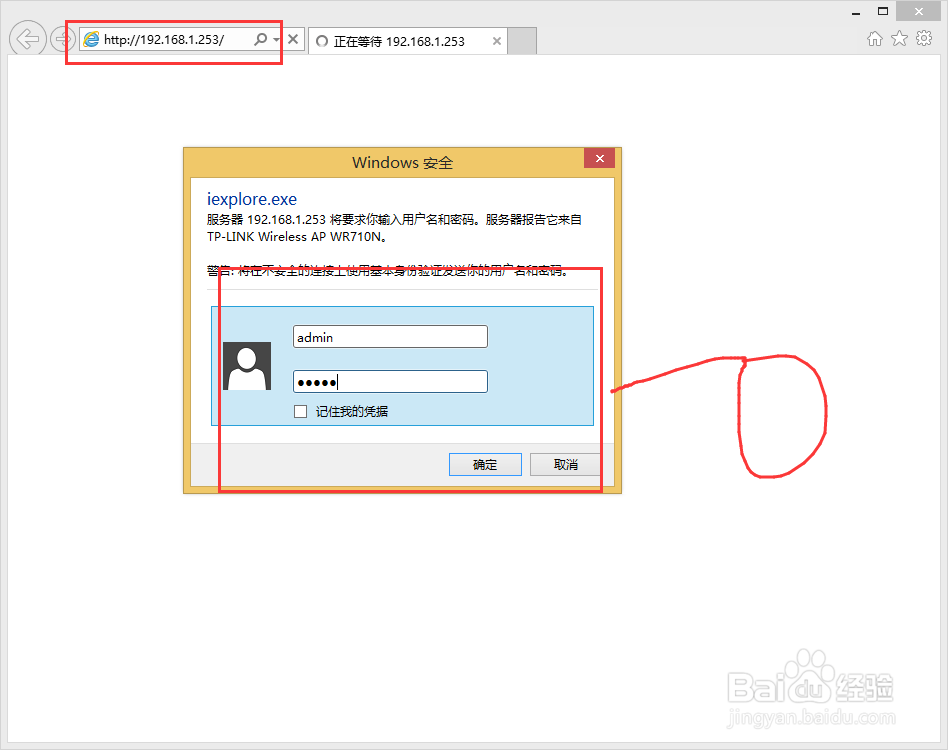Stop loading the waiting tab

point(496,41)
